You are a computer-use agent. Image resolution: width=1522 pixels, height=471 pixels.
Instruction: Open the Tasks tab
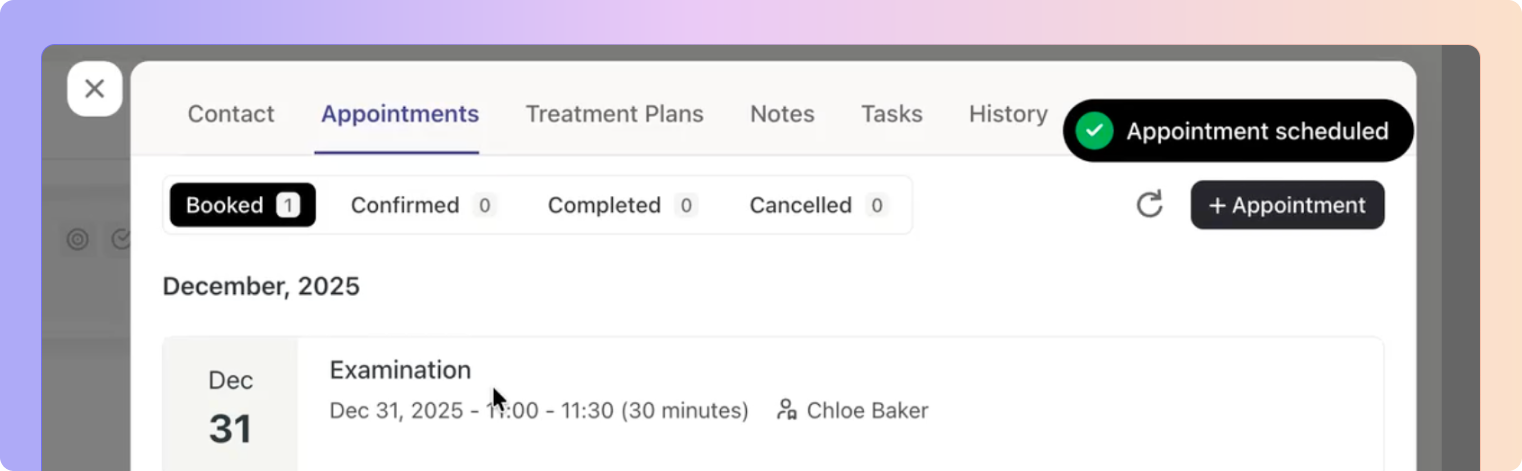click(x=891, y=114)
